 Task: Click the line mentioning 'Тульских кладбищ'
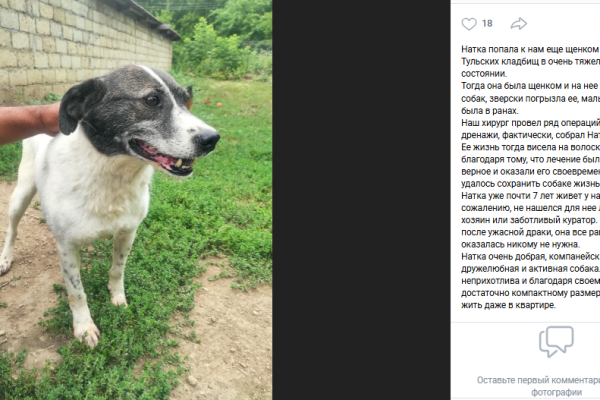tap(530, 62)
